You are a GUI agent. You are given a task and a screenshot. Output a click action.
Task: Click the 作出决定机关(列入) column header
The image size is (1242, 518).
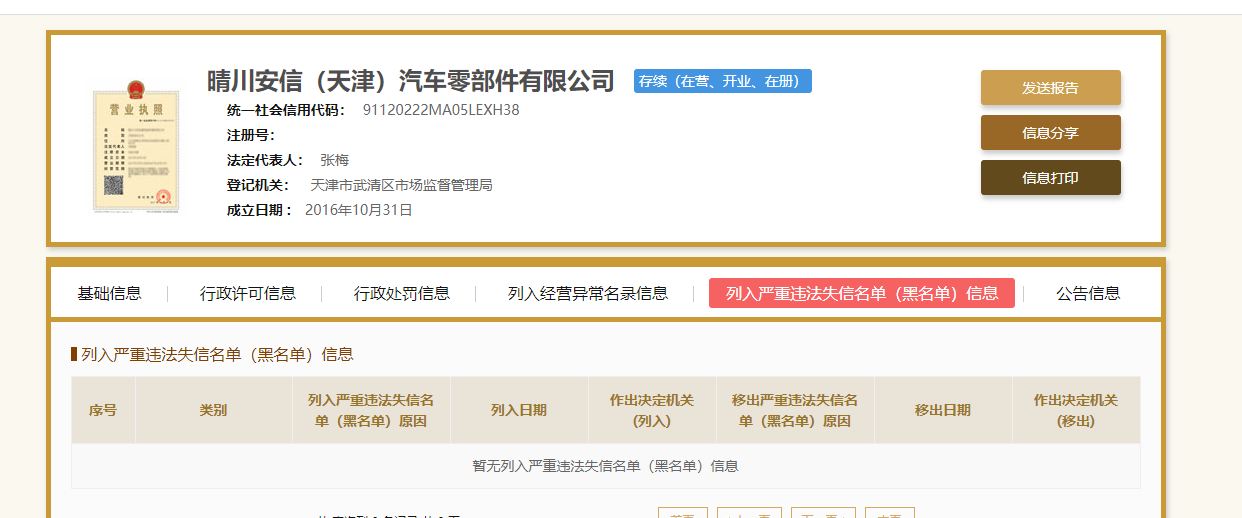point(652,410)
